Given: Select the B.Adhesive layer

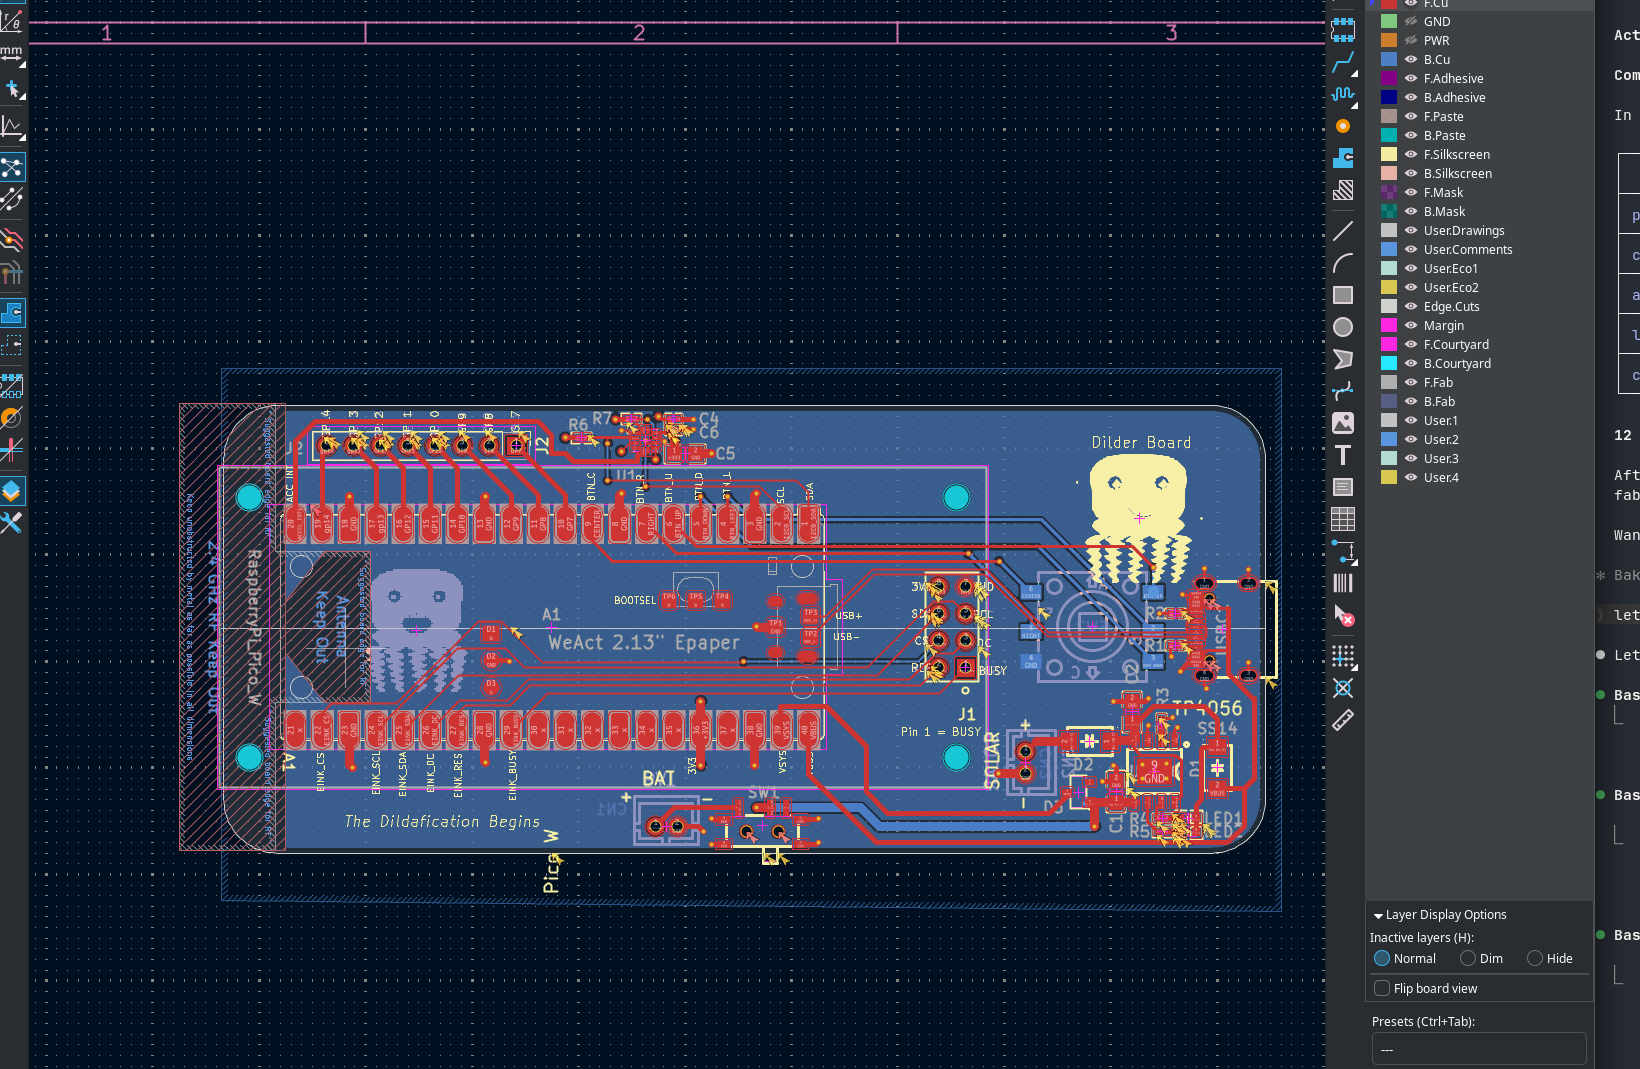Looking at the screenshot, I should pos(1454,97).
